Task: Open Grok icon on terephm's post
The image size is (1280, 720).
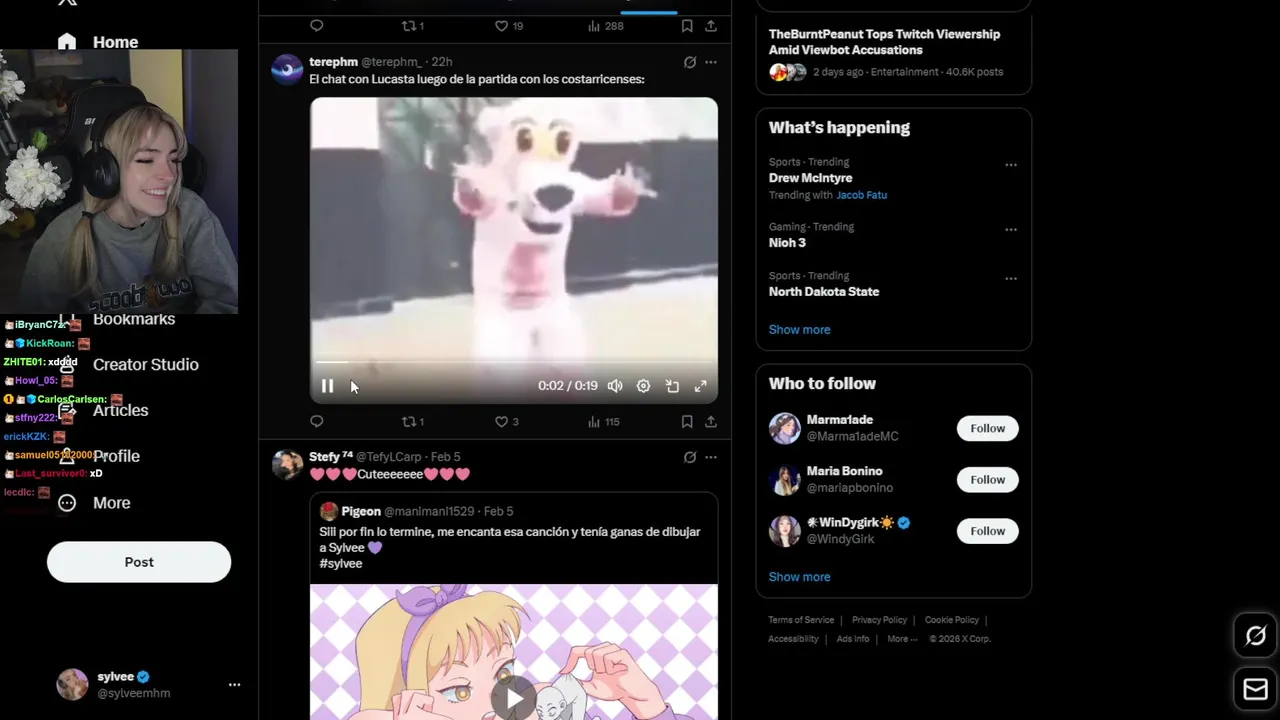Action: coord(690,62)
